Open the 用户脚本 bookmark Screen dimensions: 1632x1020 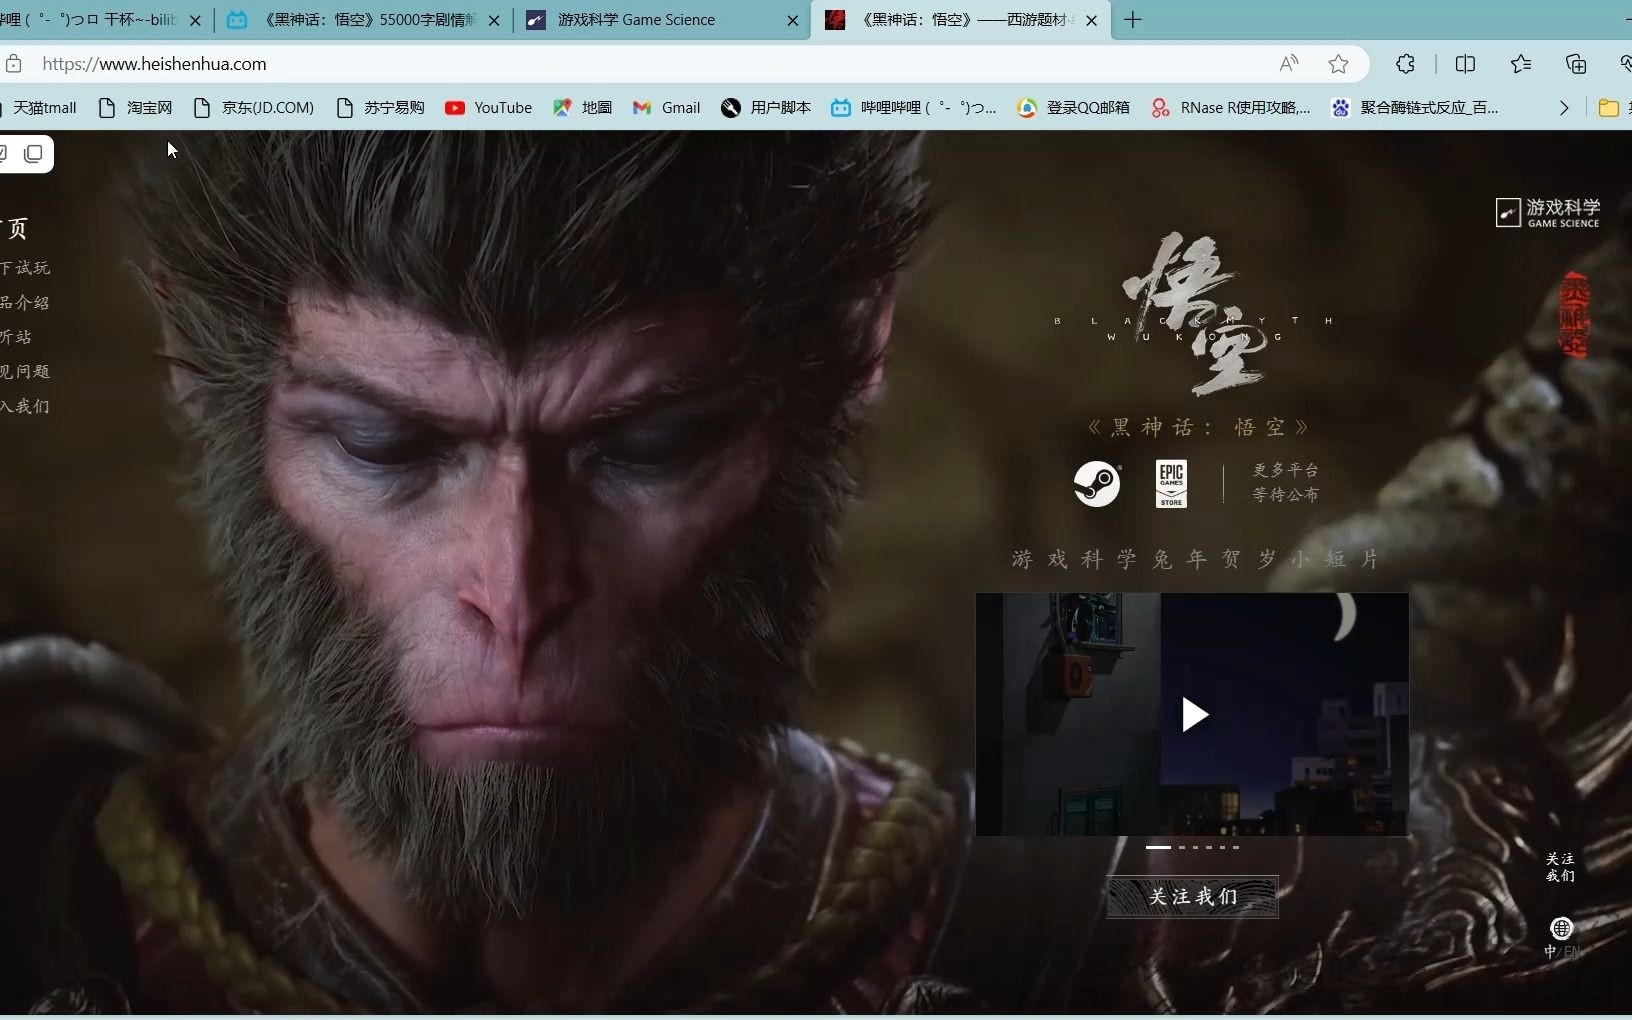pyautogui.click(x=766, y=108)
